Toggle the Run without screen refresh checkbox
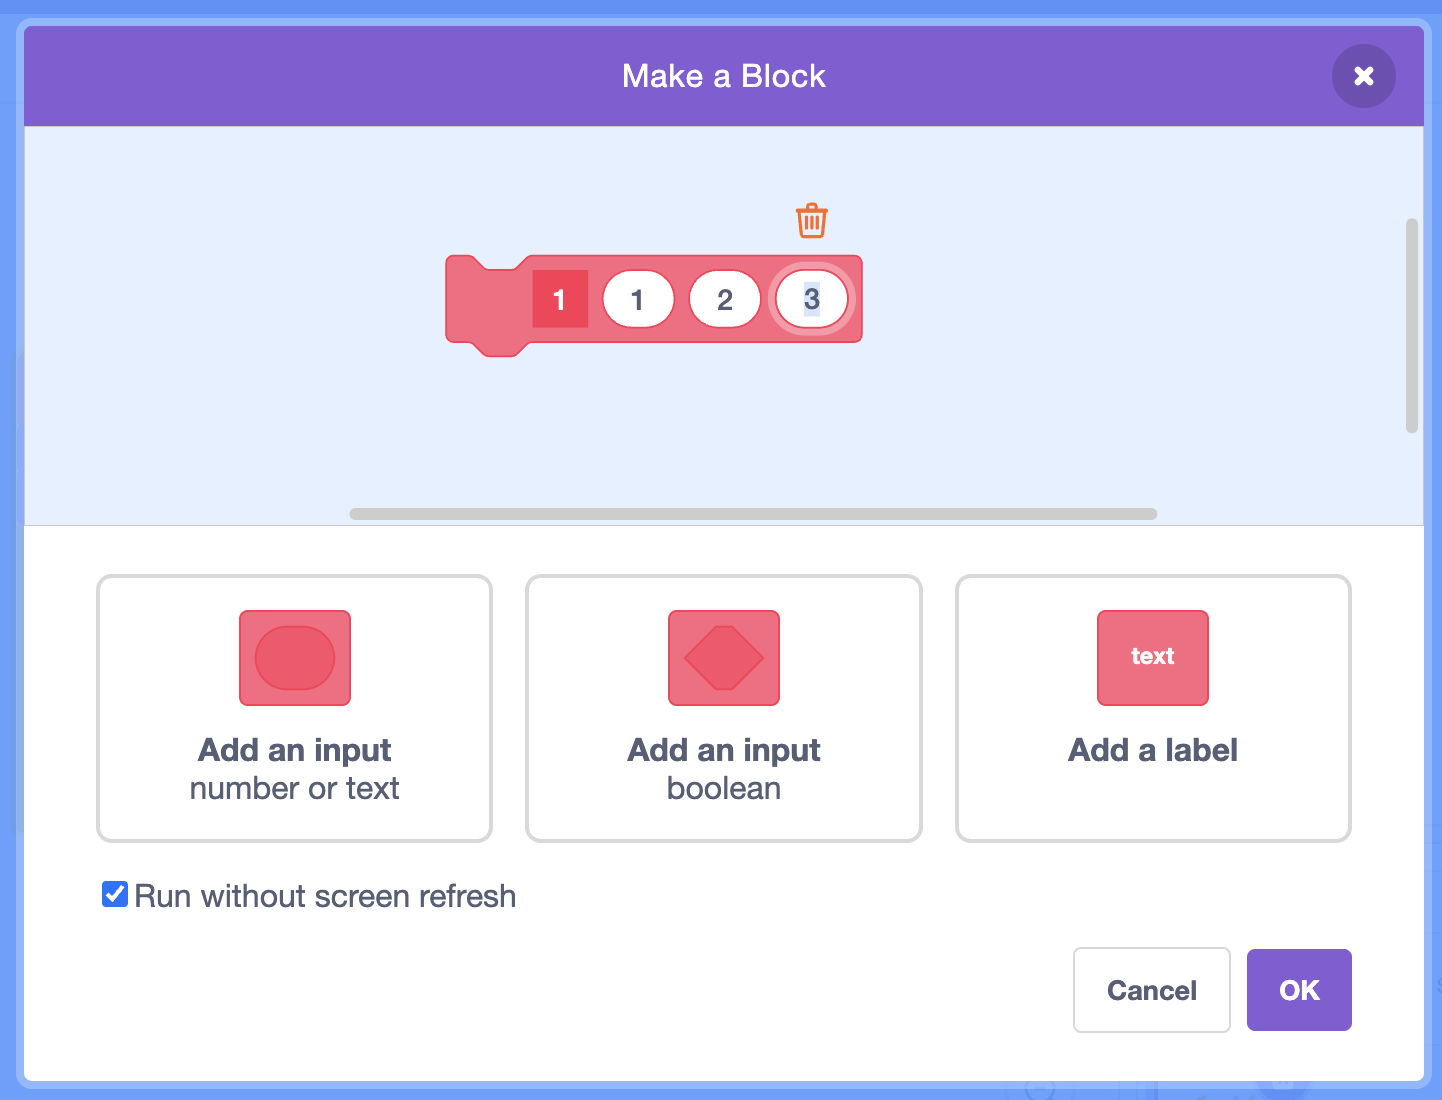The width and height of the screenshot is (1442, 1100). coord(115,894)
